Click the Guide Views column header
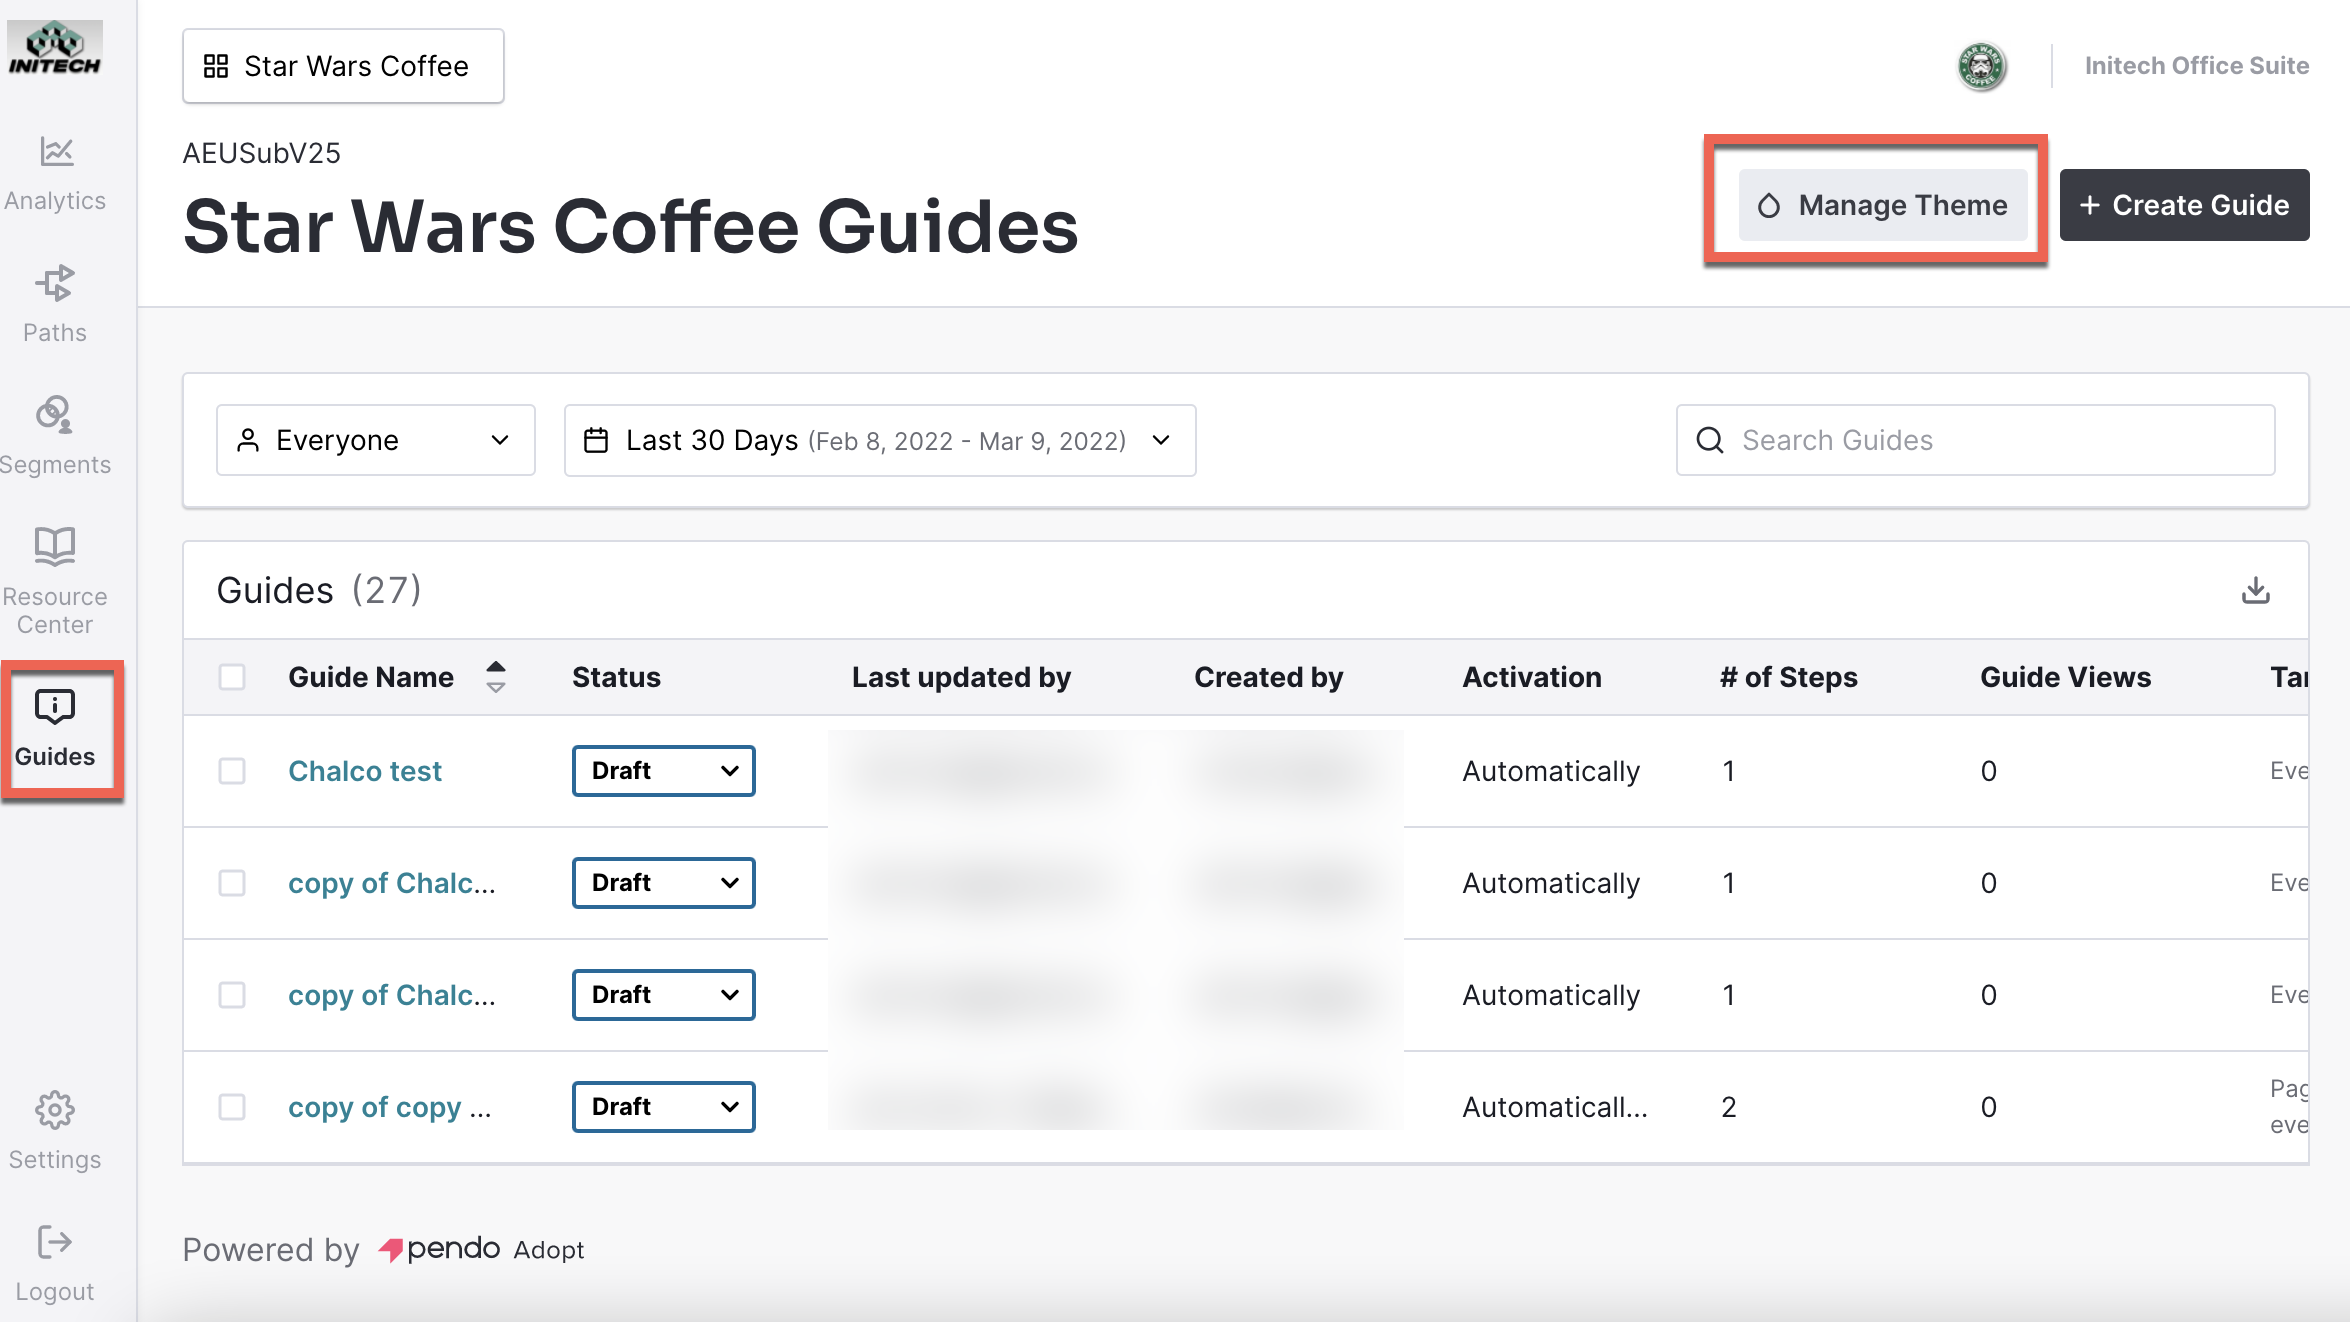The height and width of the screenshot is (1322, 2350). point(2065,677)
